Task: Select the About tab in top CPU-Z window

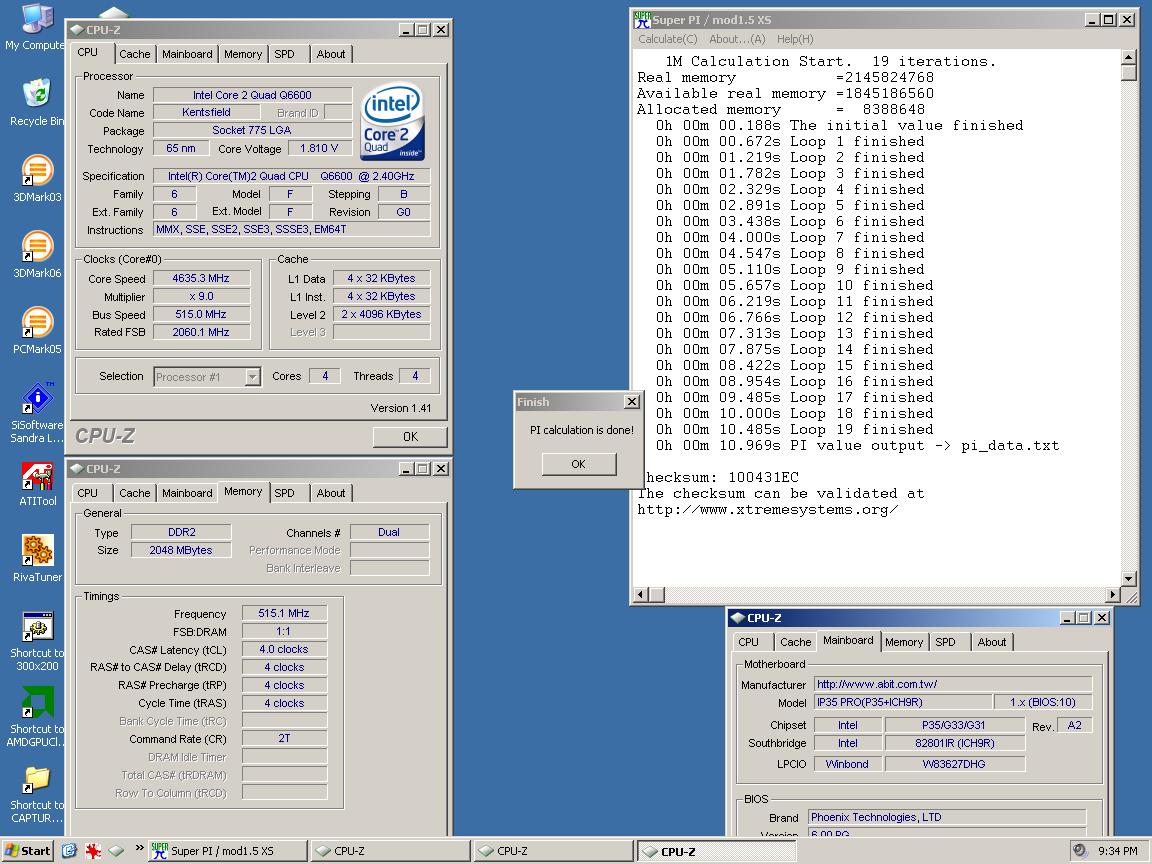Action: 331,54
